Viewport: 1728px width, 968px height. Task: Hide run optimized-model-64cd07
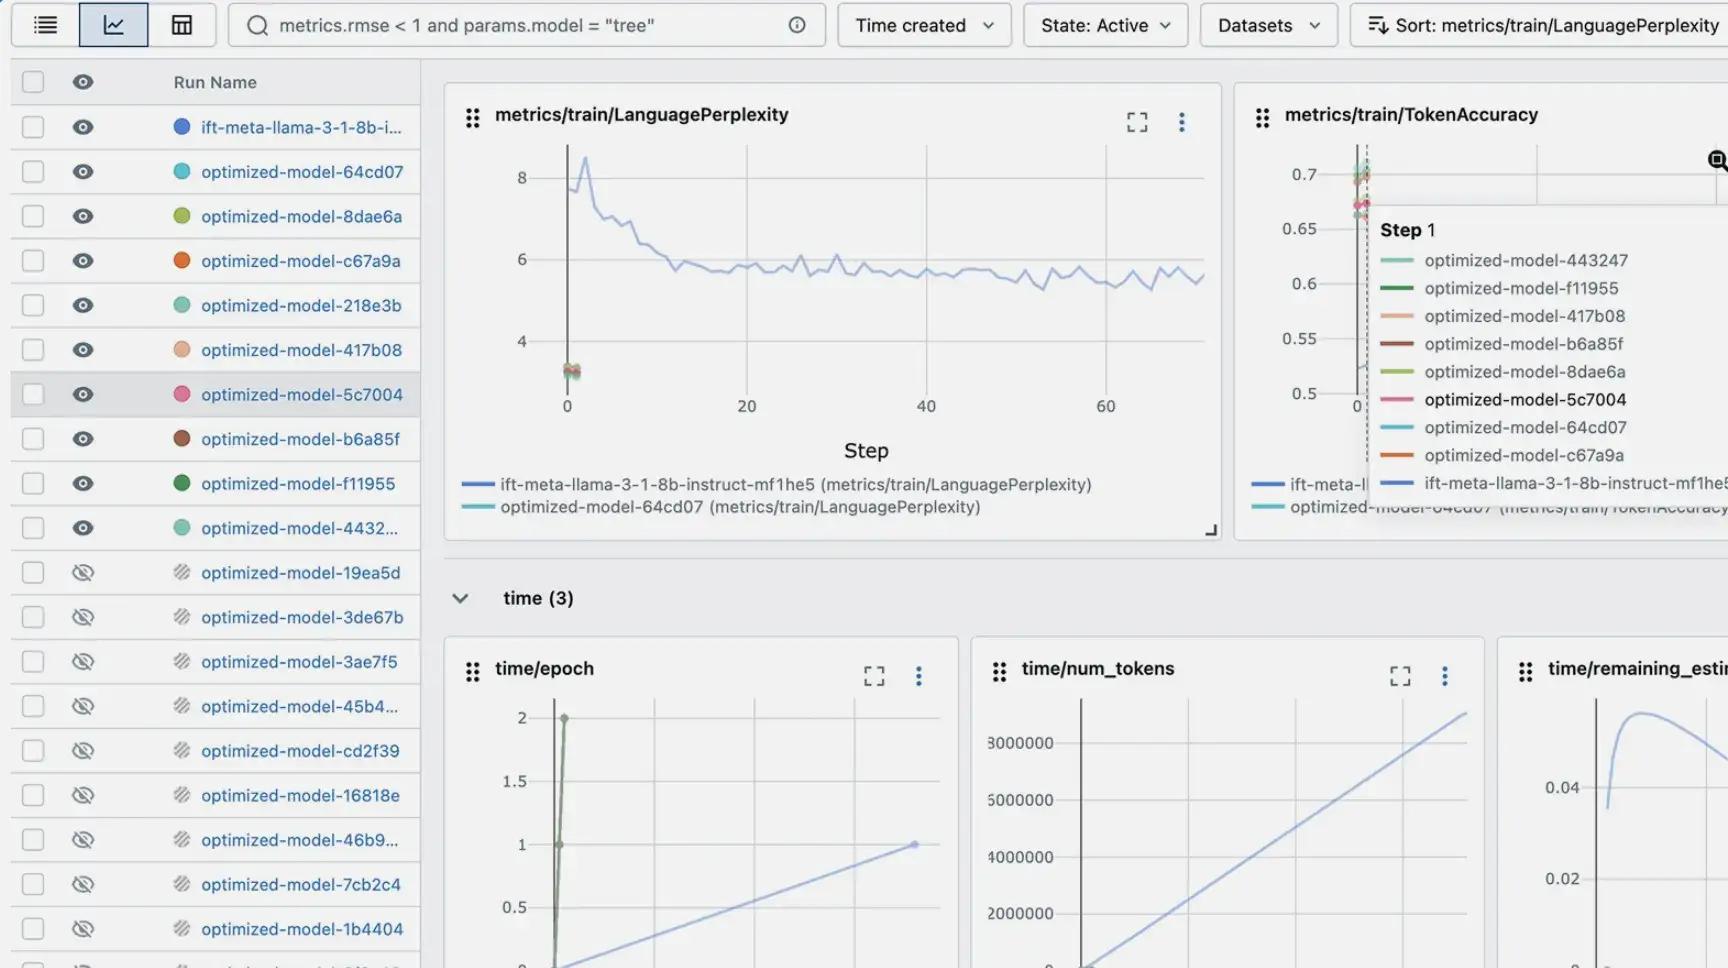point(83,172)
